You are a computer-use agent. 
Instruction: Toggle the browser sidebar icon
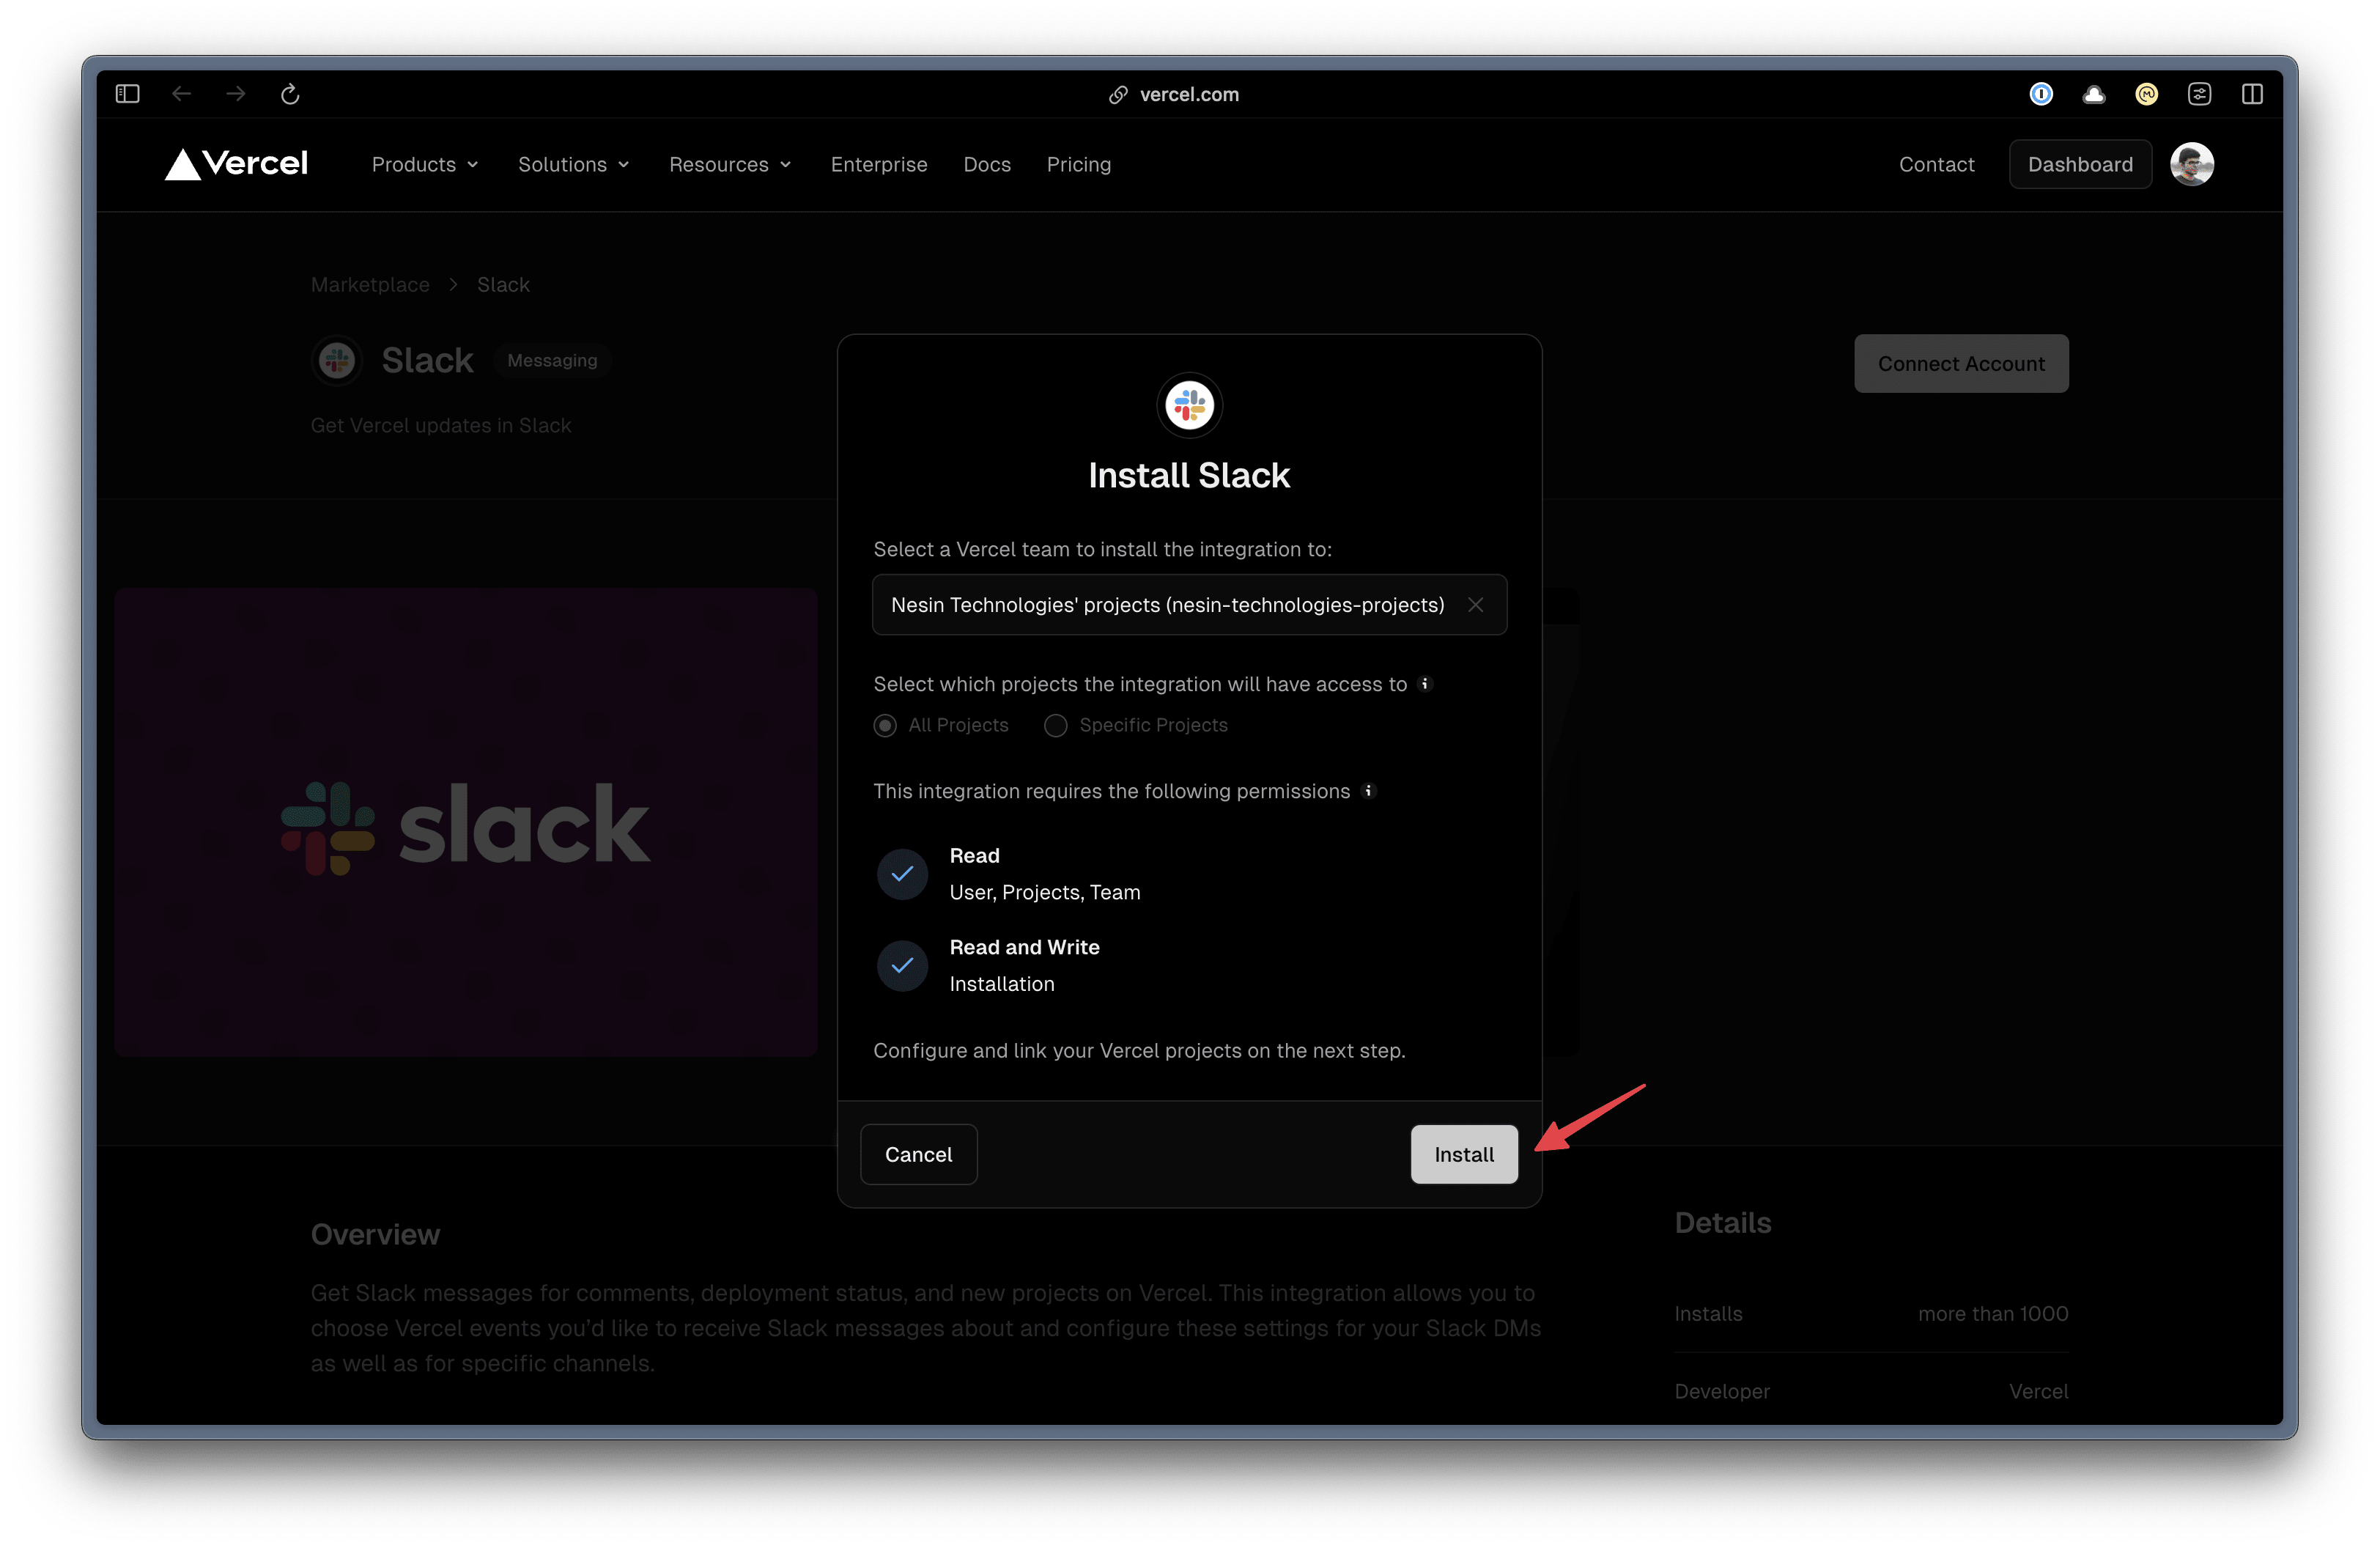point(127,94)
